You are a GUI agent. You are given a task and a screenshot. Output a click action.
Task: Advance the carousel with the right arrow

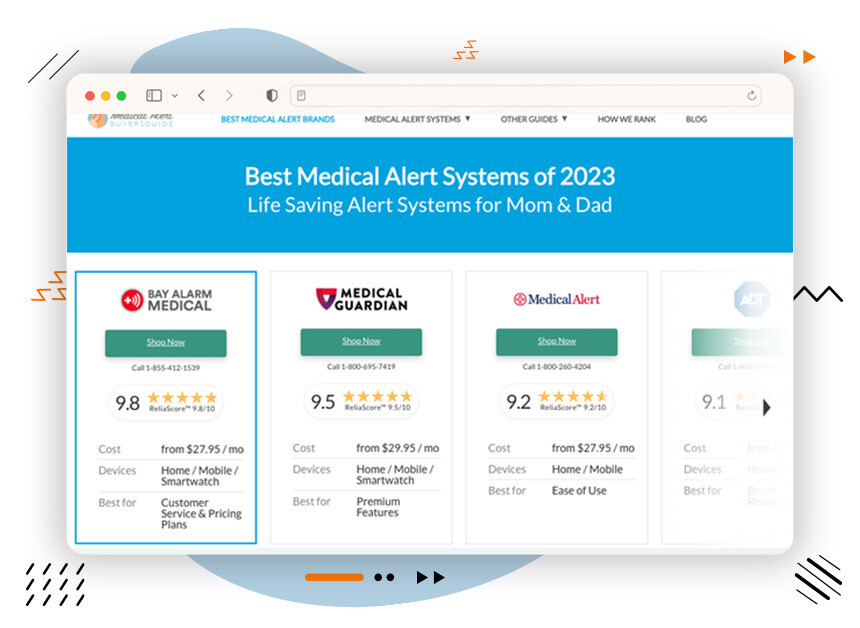[x=767, y=408]
